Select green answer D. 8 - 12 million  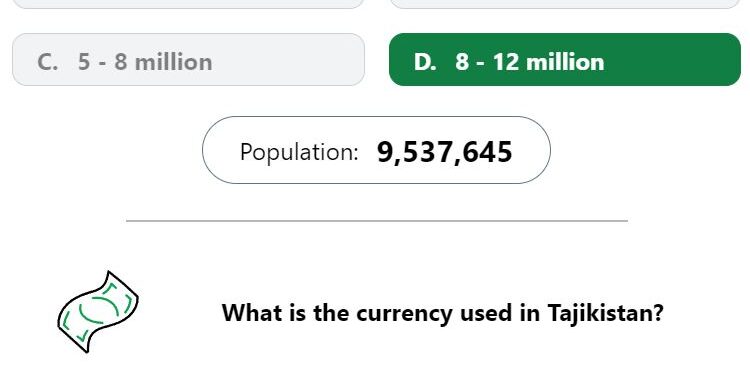click(x=565, y=60)
